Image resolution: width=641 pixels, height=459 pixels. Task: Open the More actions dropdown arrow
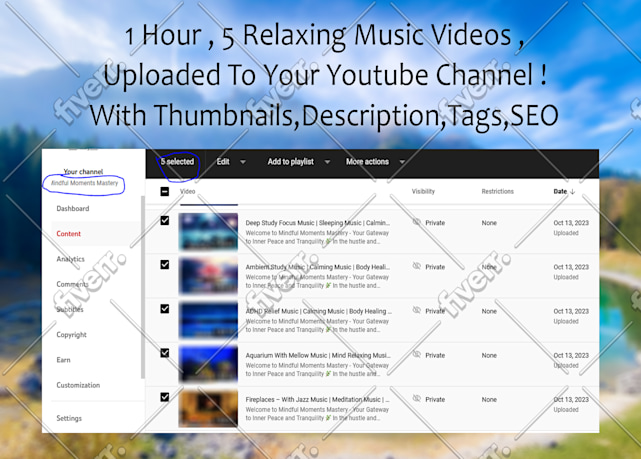pos(402,162)
